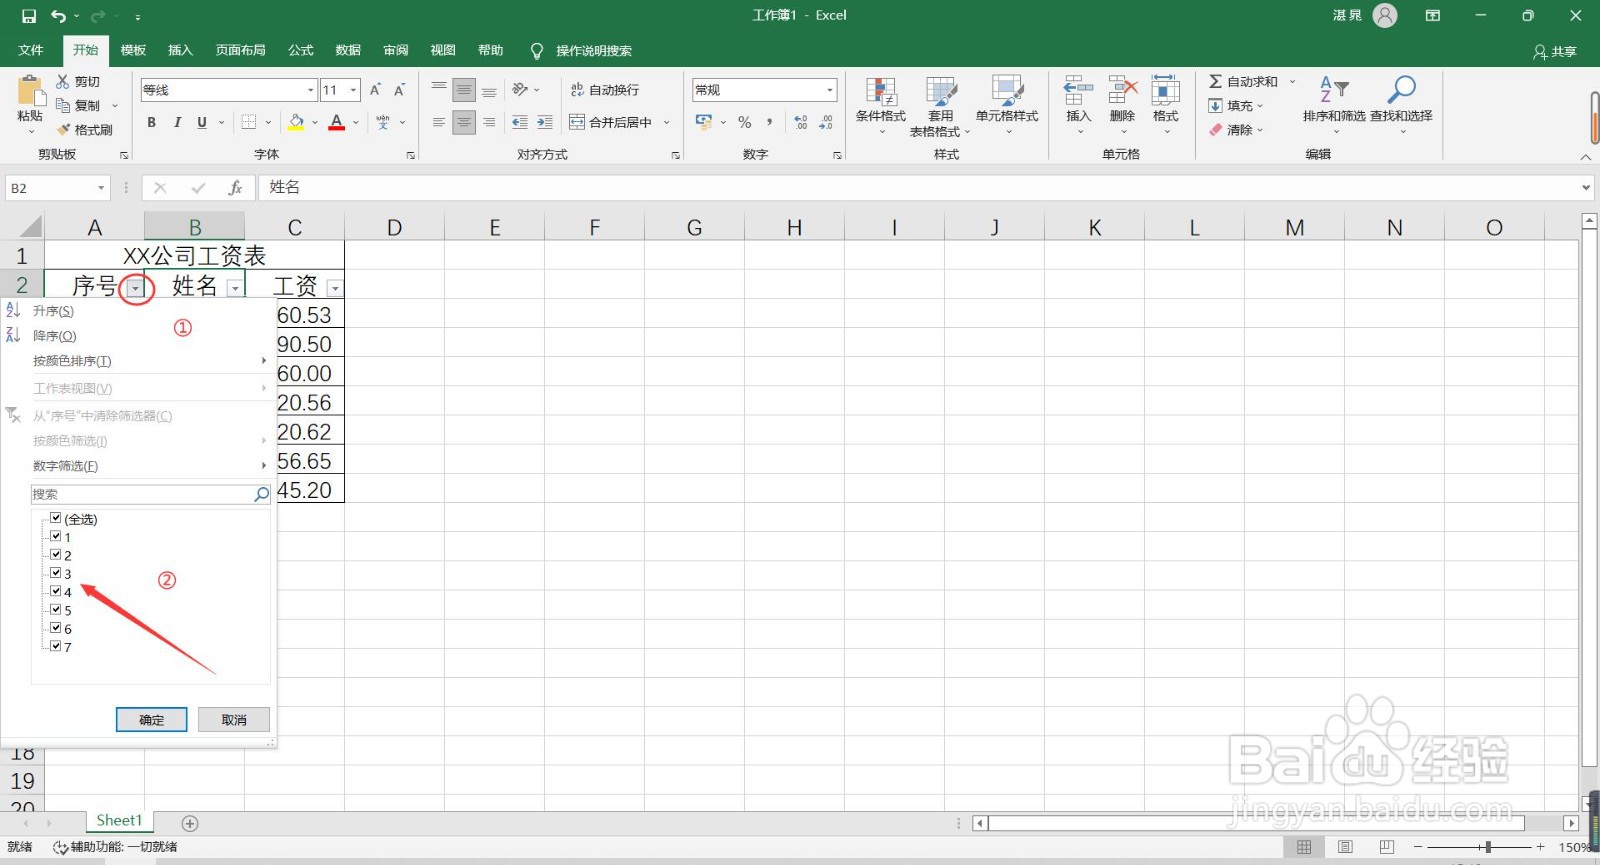Switch to the 公式 Formulas tab

[301, 50]
